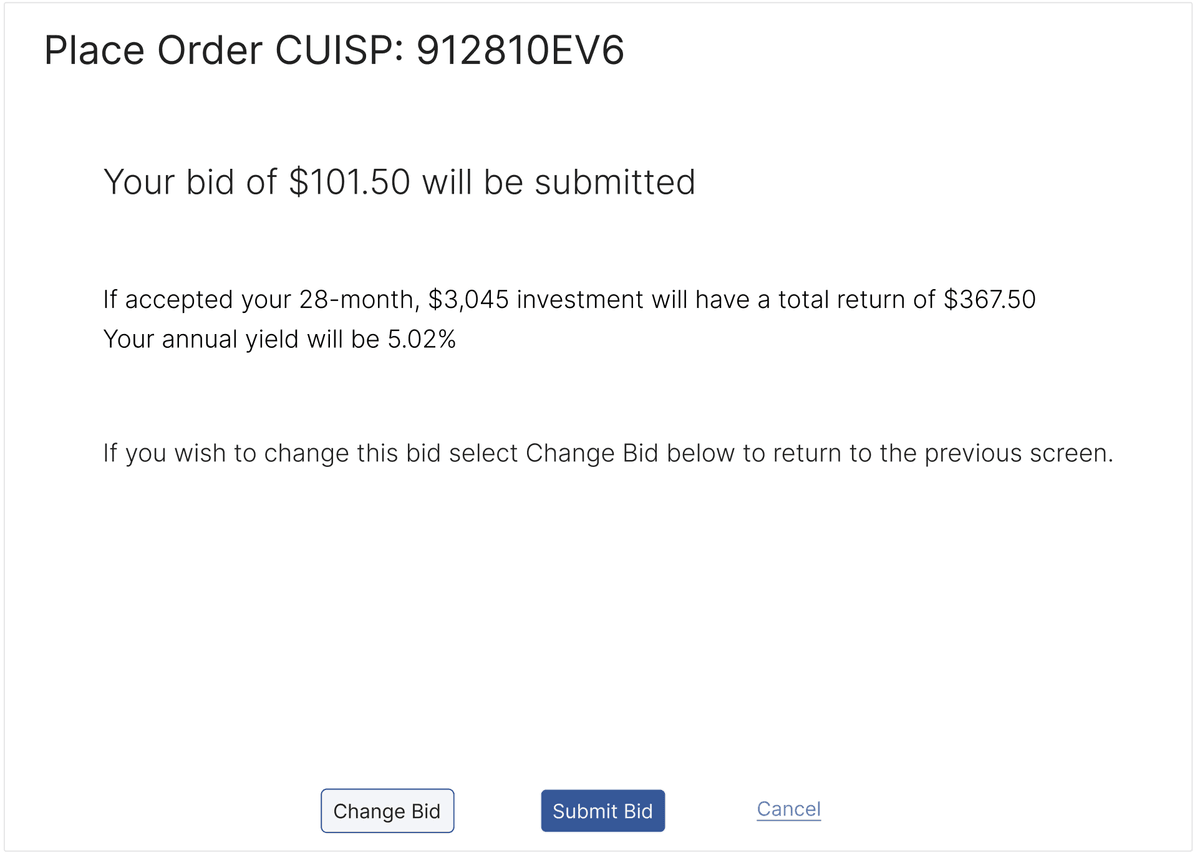Click the 5.02% annual yield figure
The image size is (1200, 859).
pyautogui.click(x=421, y=339)
